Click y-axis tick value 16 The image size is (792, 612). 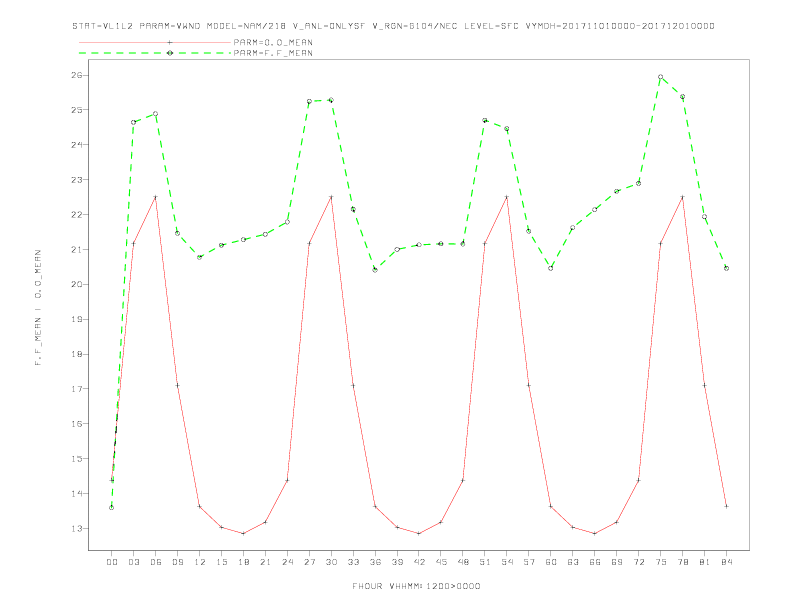(x=77, y=424)
